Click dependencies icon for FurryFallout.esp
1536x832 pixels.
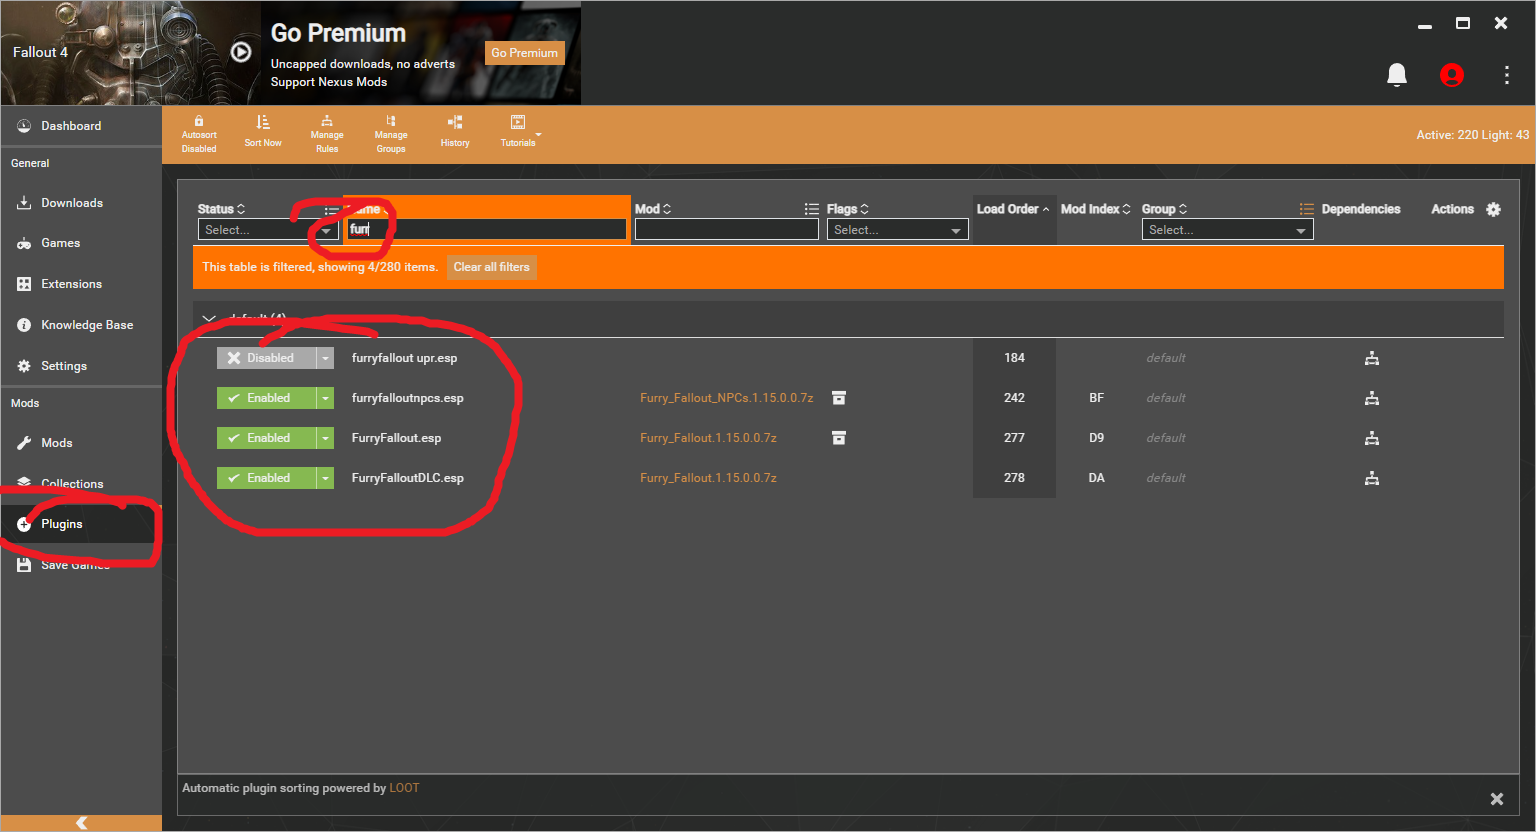point(1372,438)
